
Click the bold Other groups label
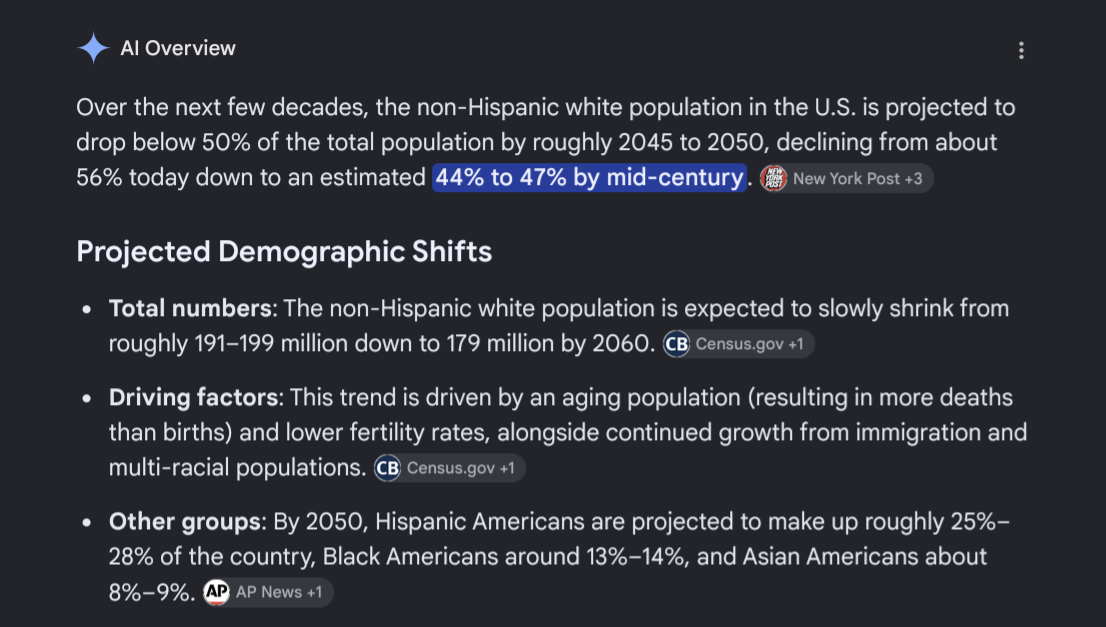point(184,522)
